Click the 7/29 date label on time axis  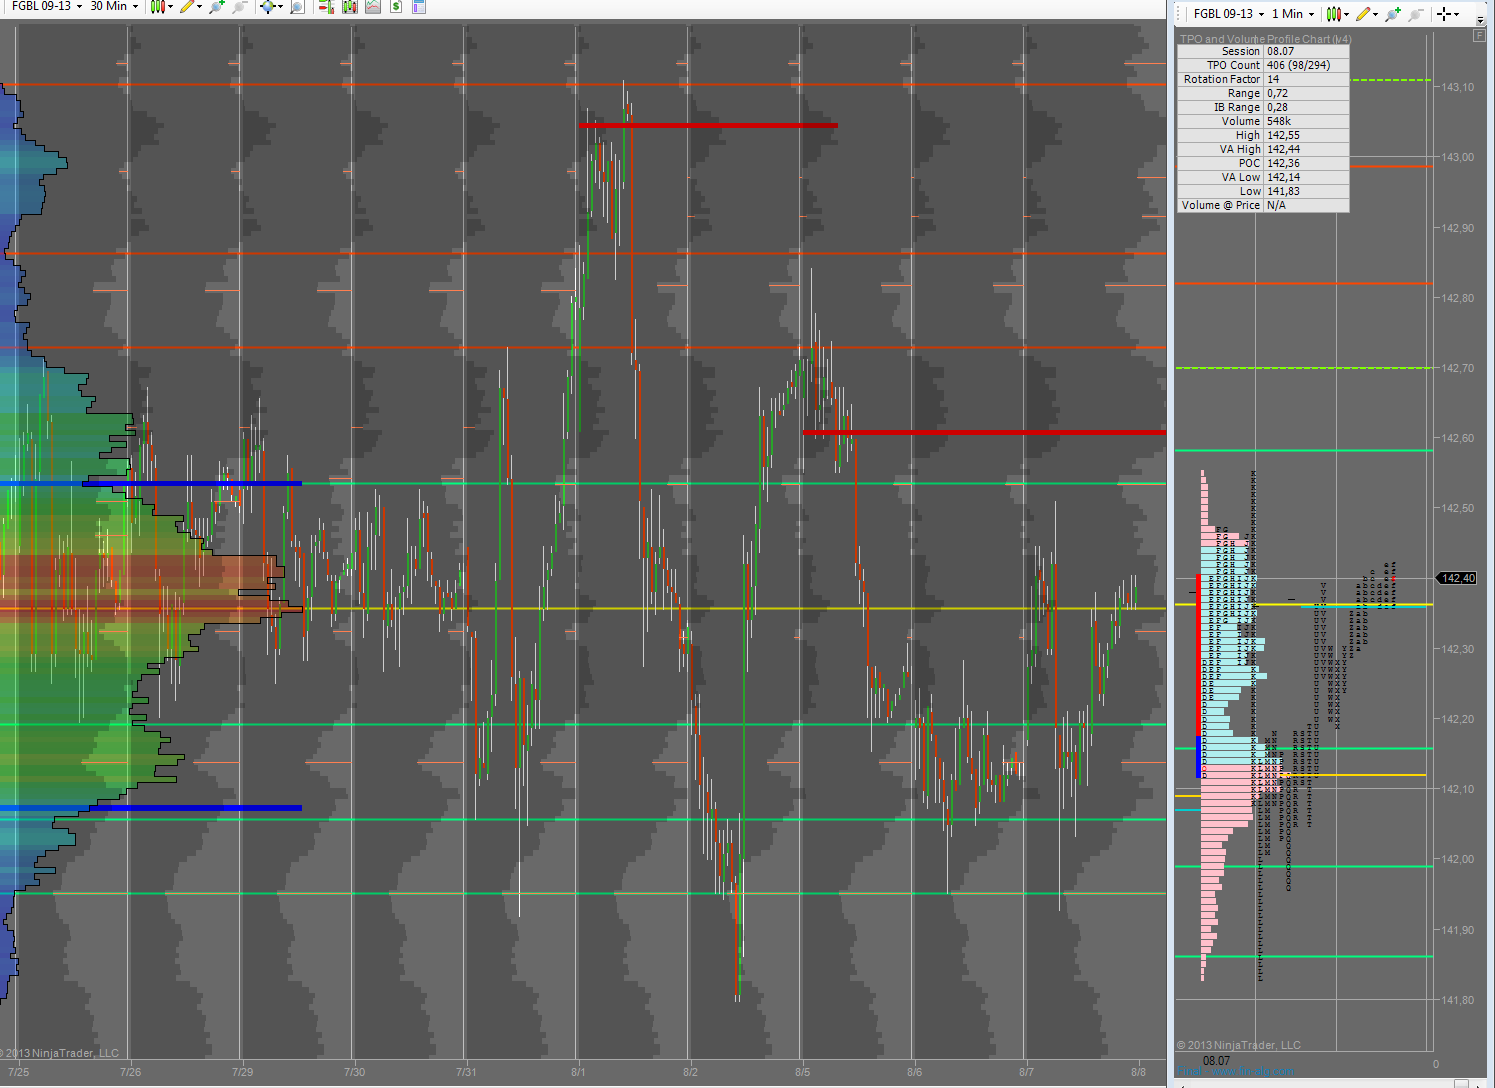pyautogui.click(x=242, y=1072)
